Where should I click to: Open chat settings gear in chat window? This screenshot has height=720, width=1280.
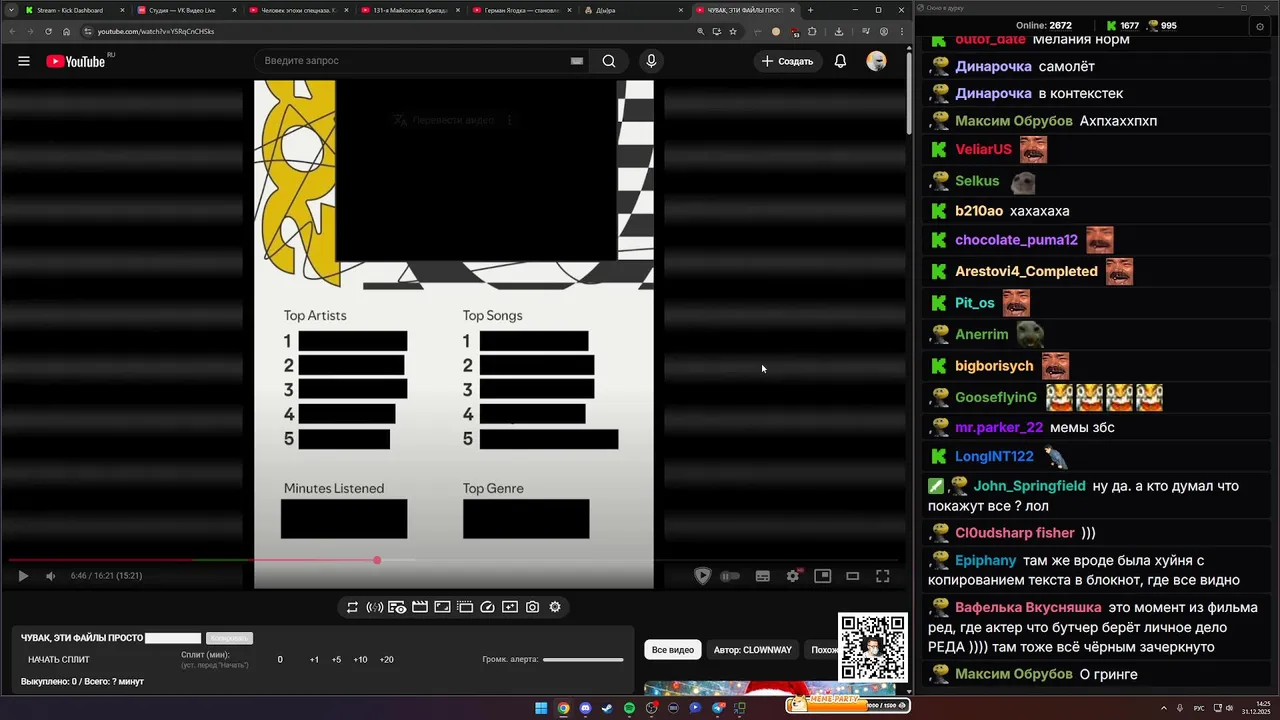click(1260, 27)
